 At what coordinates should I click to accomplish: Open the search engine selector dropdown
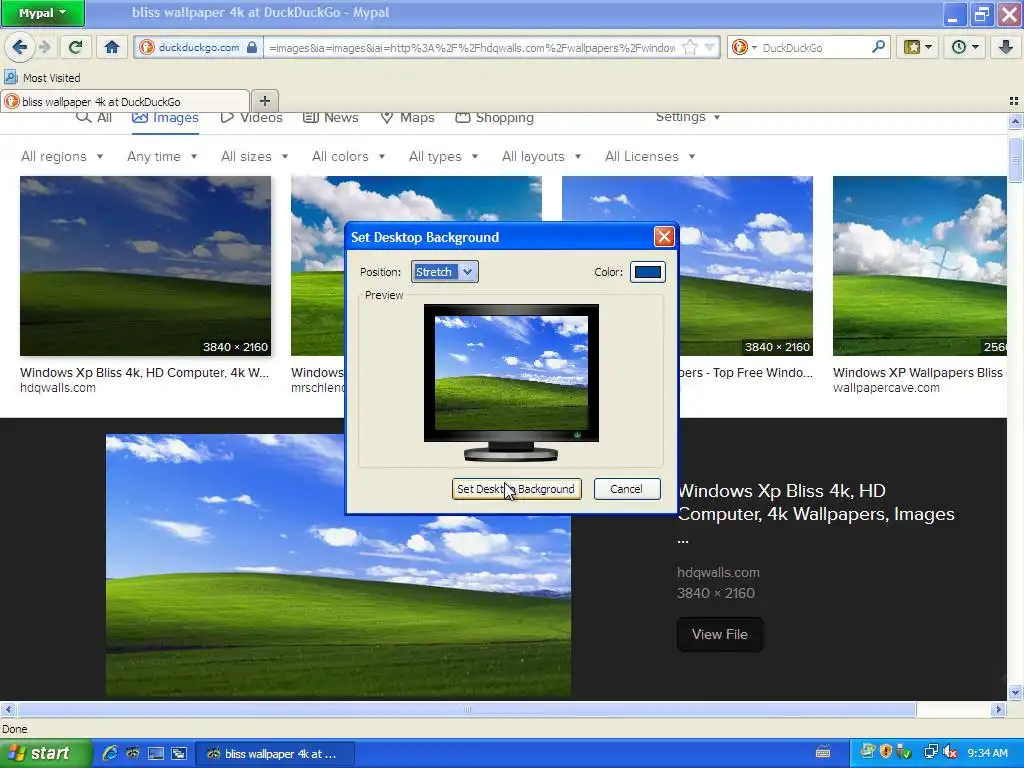tap(744, 47)
